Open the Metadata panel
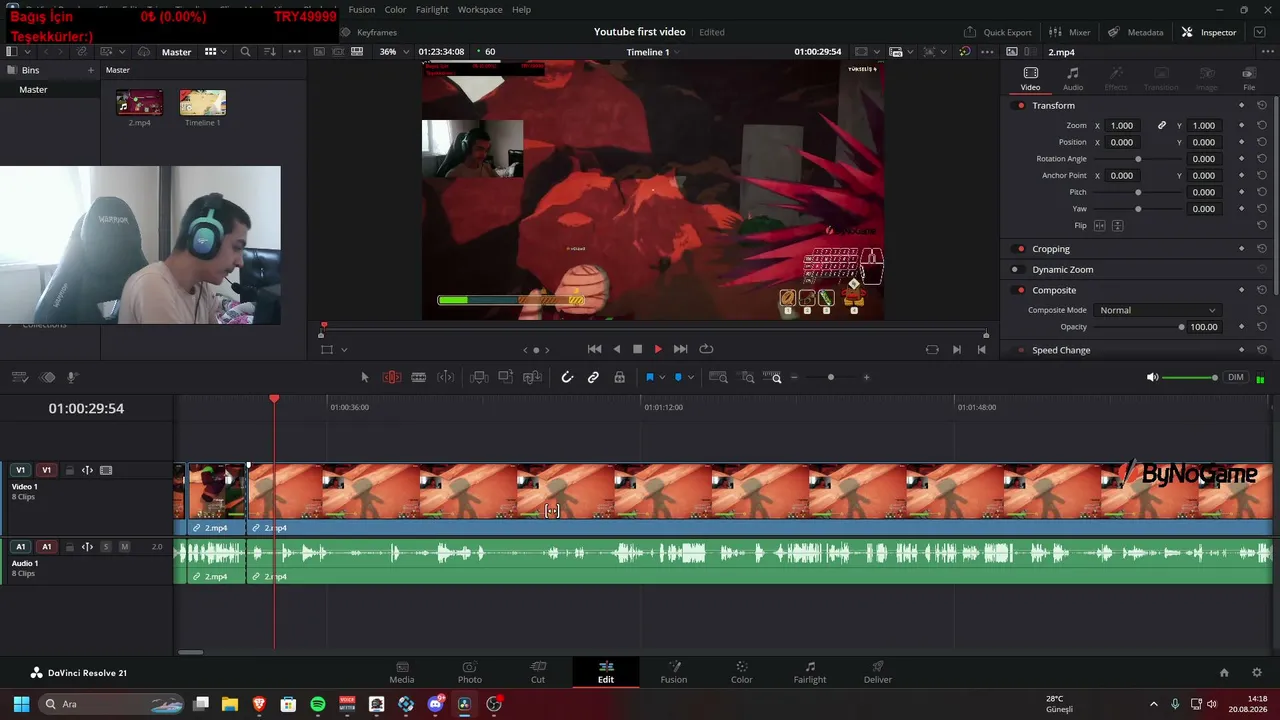1280x720 pixels. pos(1136,32)
